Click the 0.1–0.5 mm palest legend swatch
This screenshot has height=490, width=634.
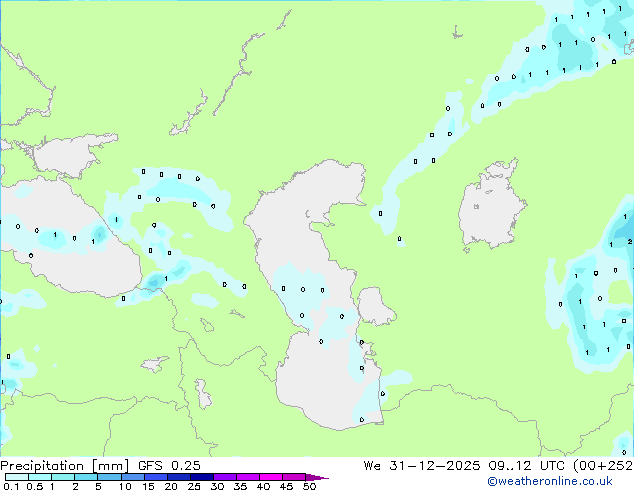coord(17,477)
